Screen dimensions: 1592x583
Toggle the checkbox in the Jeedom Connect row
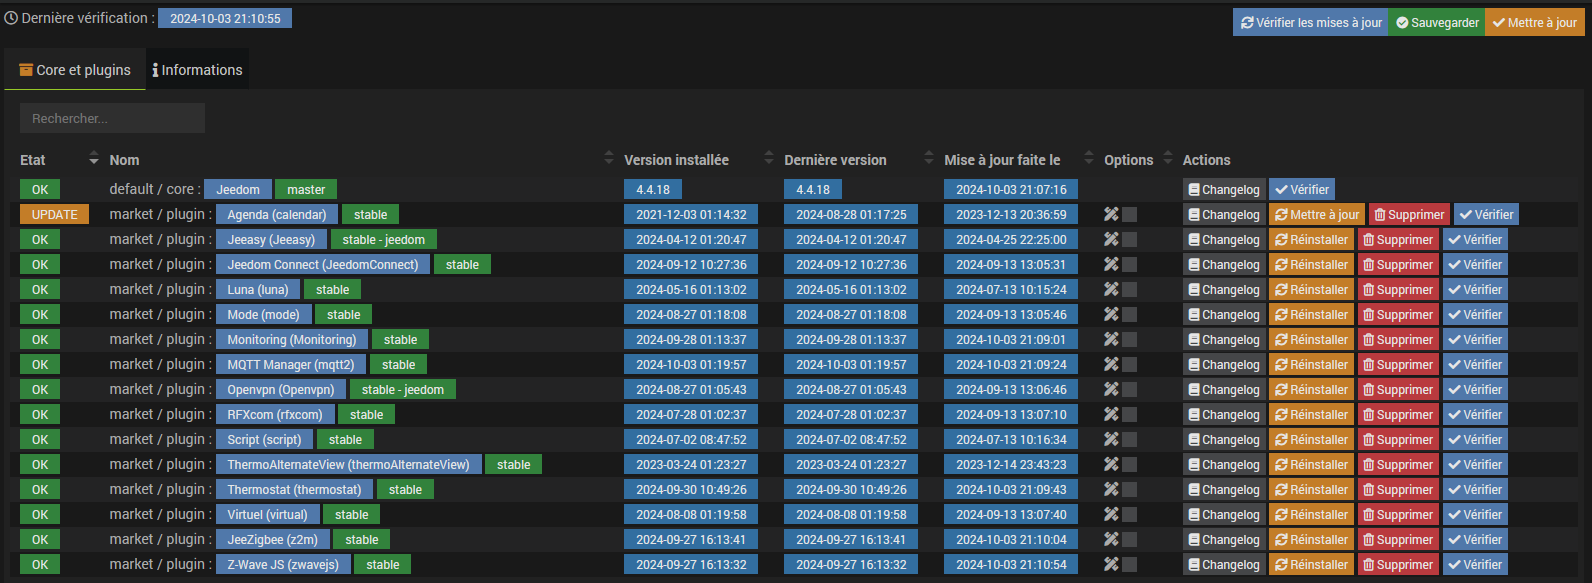coord(1129,264)
